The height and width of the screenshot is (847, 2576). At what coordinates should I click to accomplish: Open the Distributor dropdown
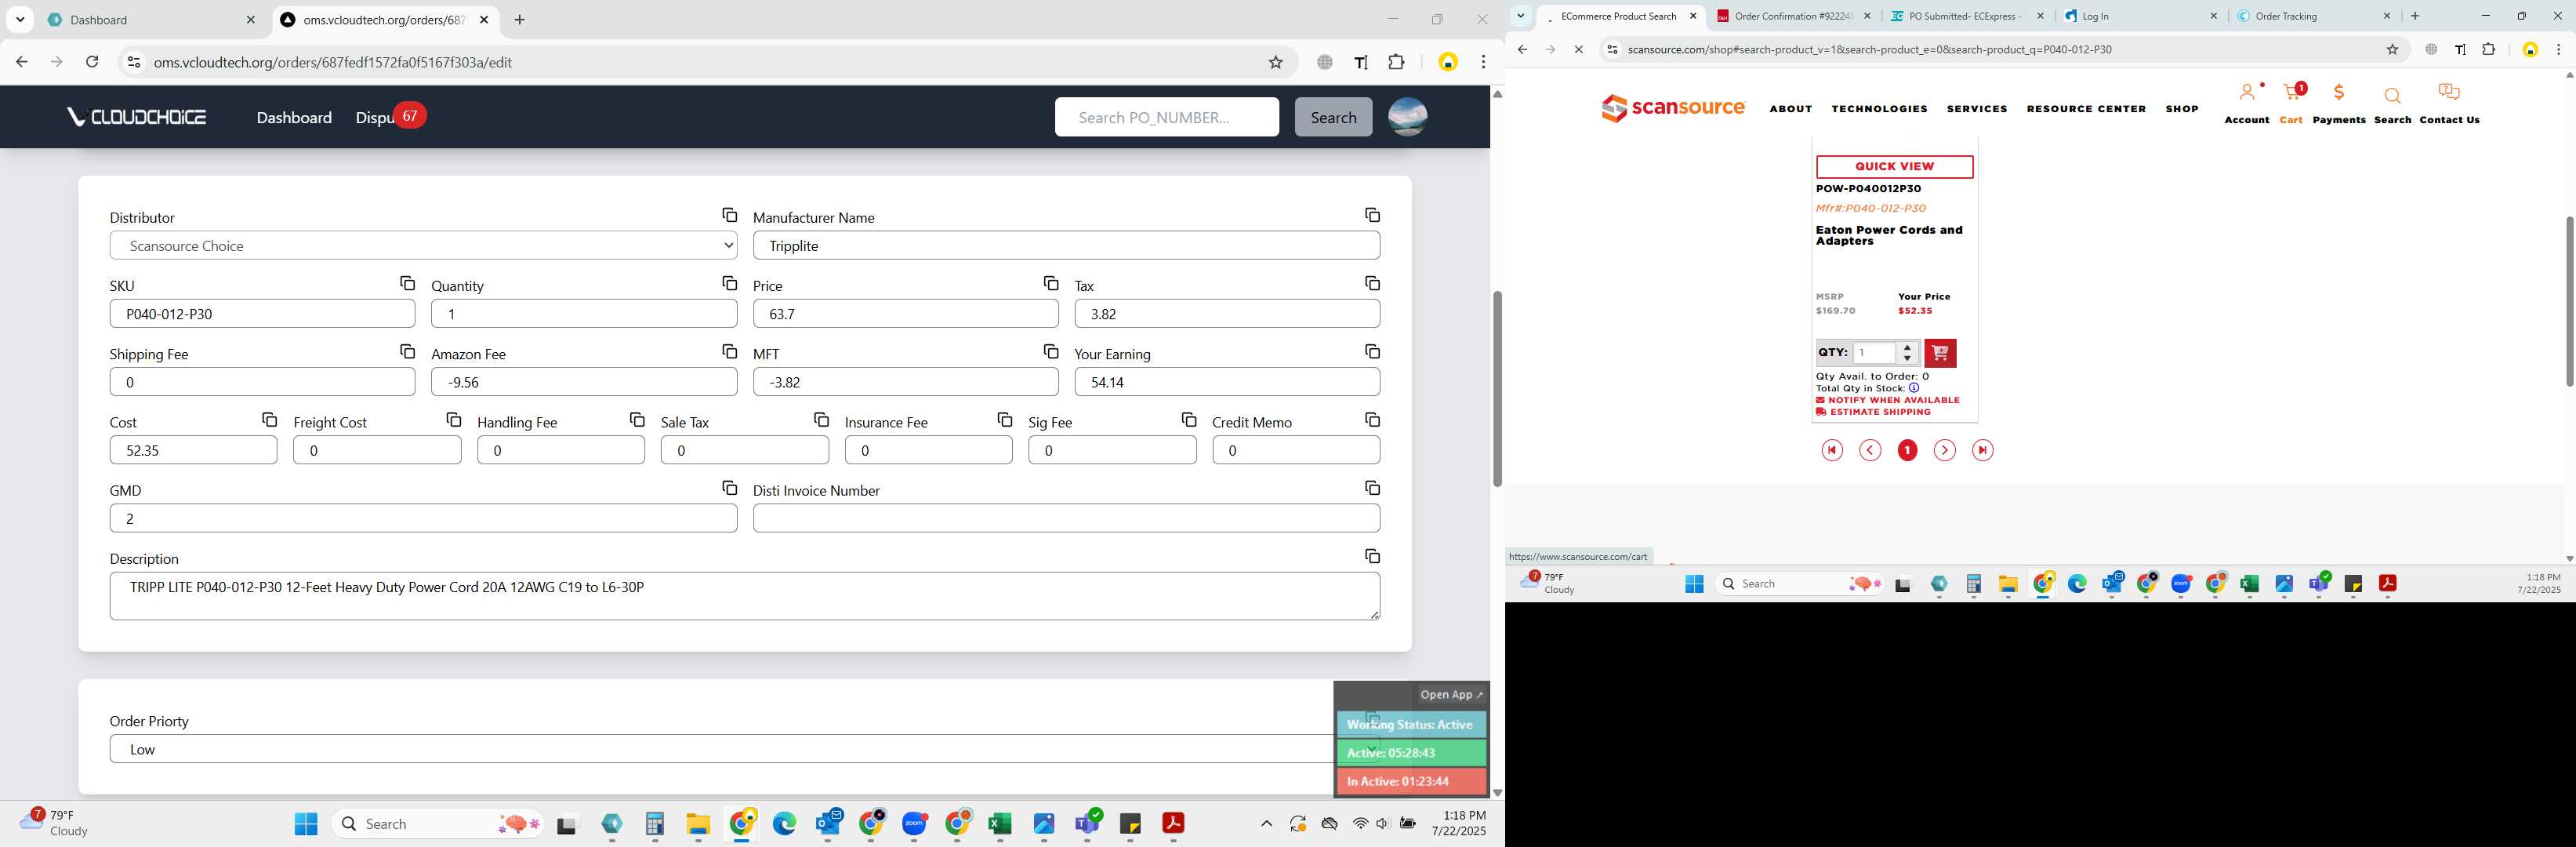point(423,245)
